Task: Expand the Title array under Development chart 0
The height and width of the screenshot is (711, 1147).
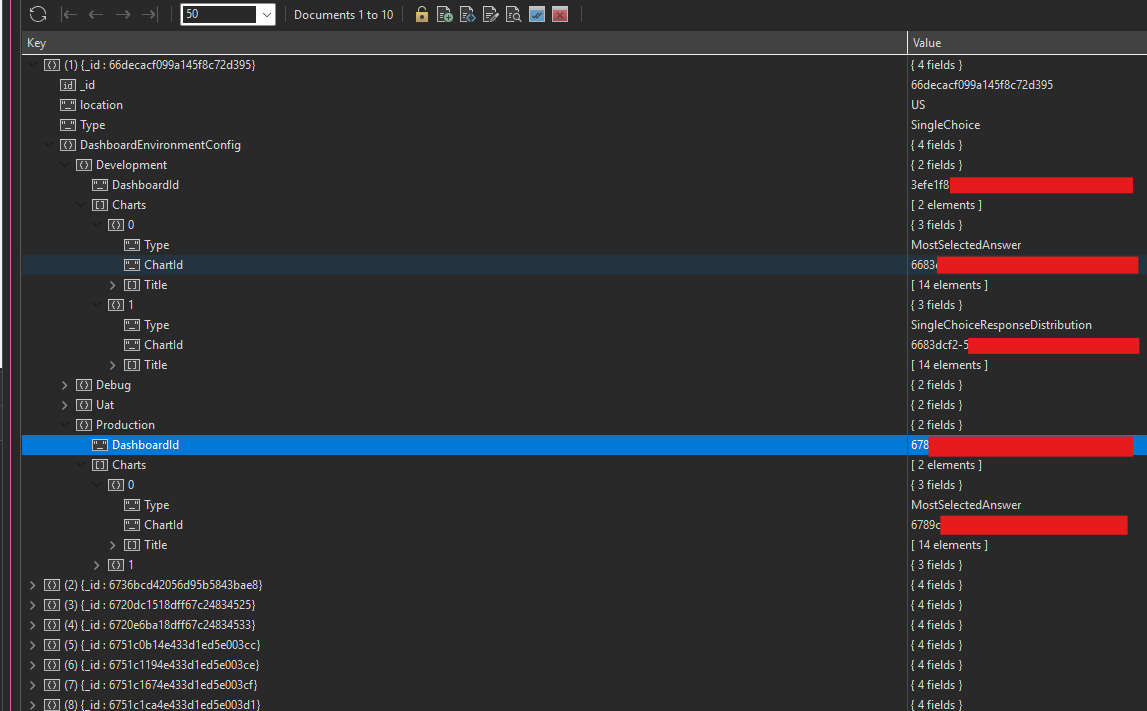Action: click(113, 285)
